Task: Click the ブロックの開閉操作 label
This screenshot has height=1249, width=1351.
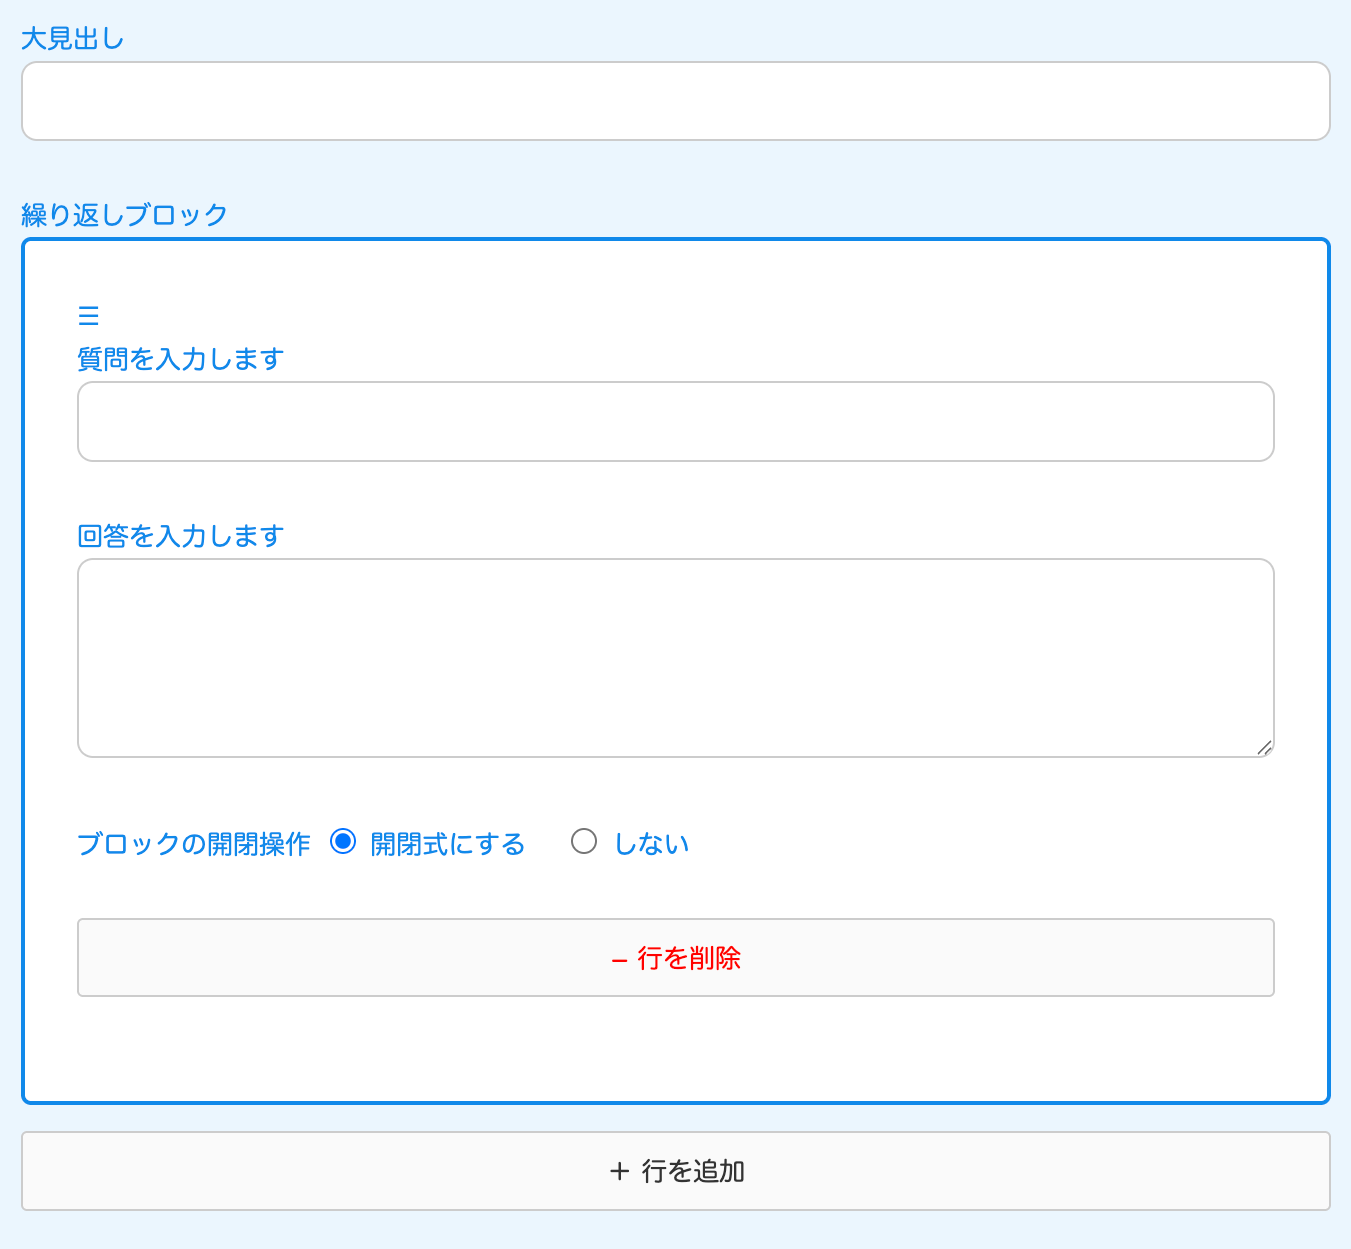Action: click(193, 844)
